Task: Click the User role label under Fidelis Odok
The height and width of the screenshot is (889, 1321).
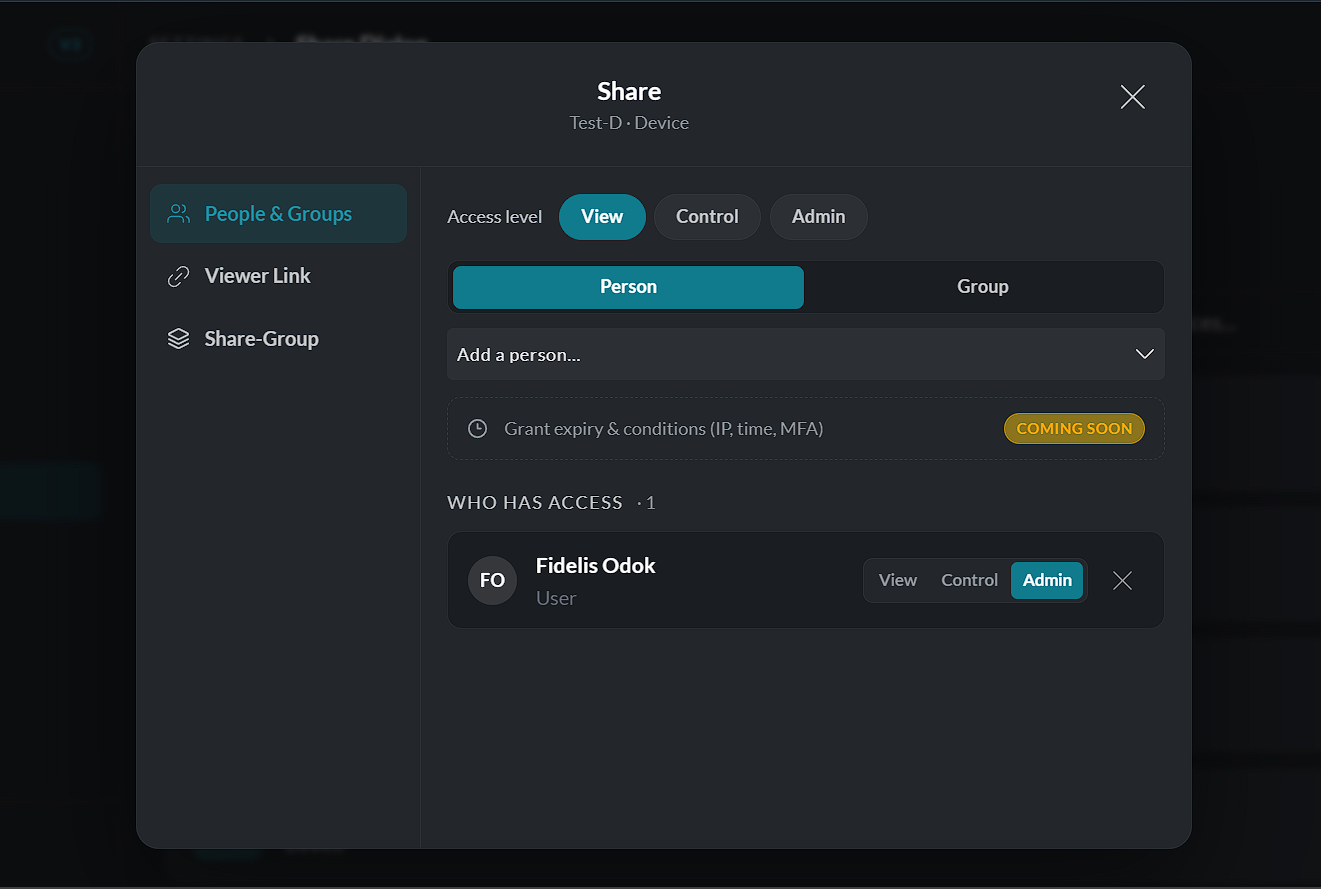Action: coord(556,599)
